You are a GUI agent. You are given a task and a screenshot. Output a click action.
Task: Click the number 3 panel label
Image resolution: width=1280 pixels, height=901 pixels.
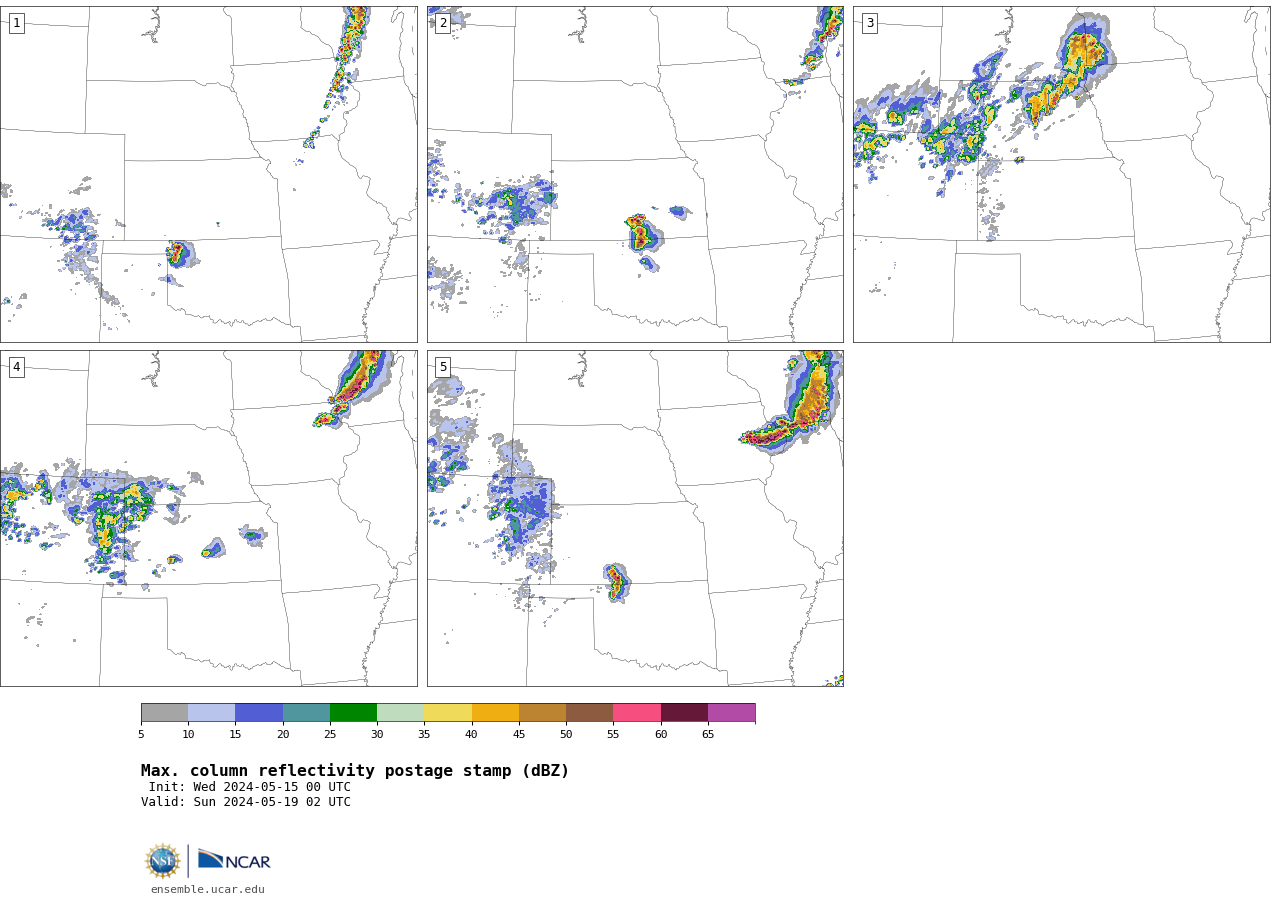pos(869,23)
